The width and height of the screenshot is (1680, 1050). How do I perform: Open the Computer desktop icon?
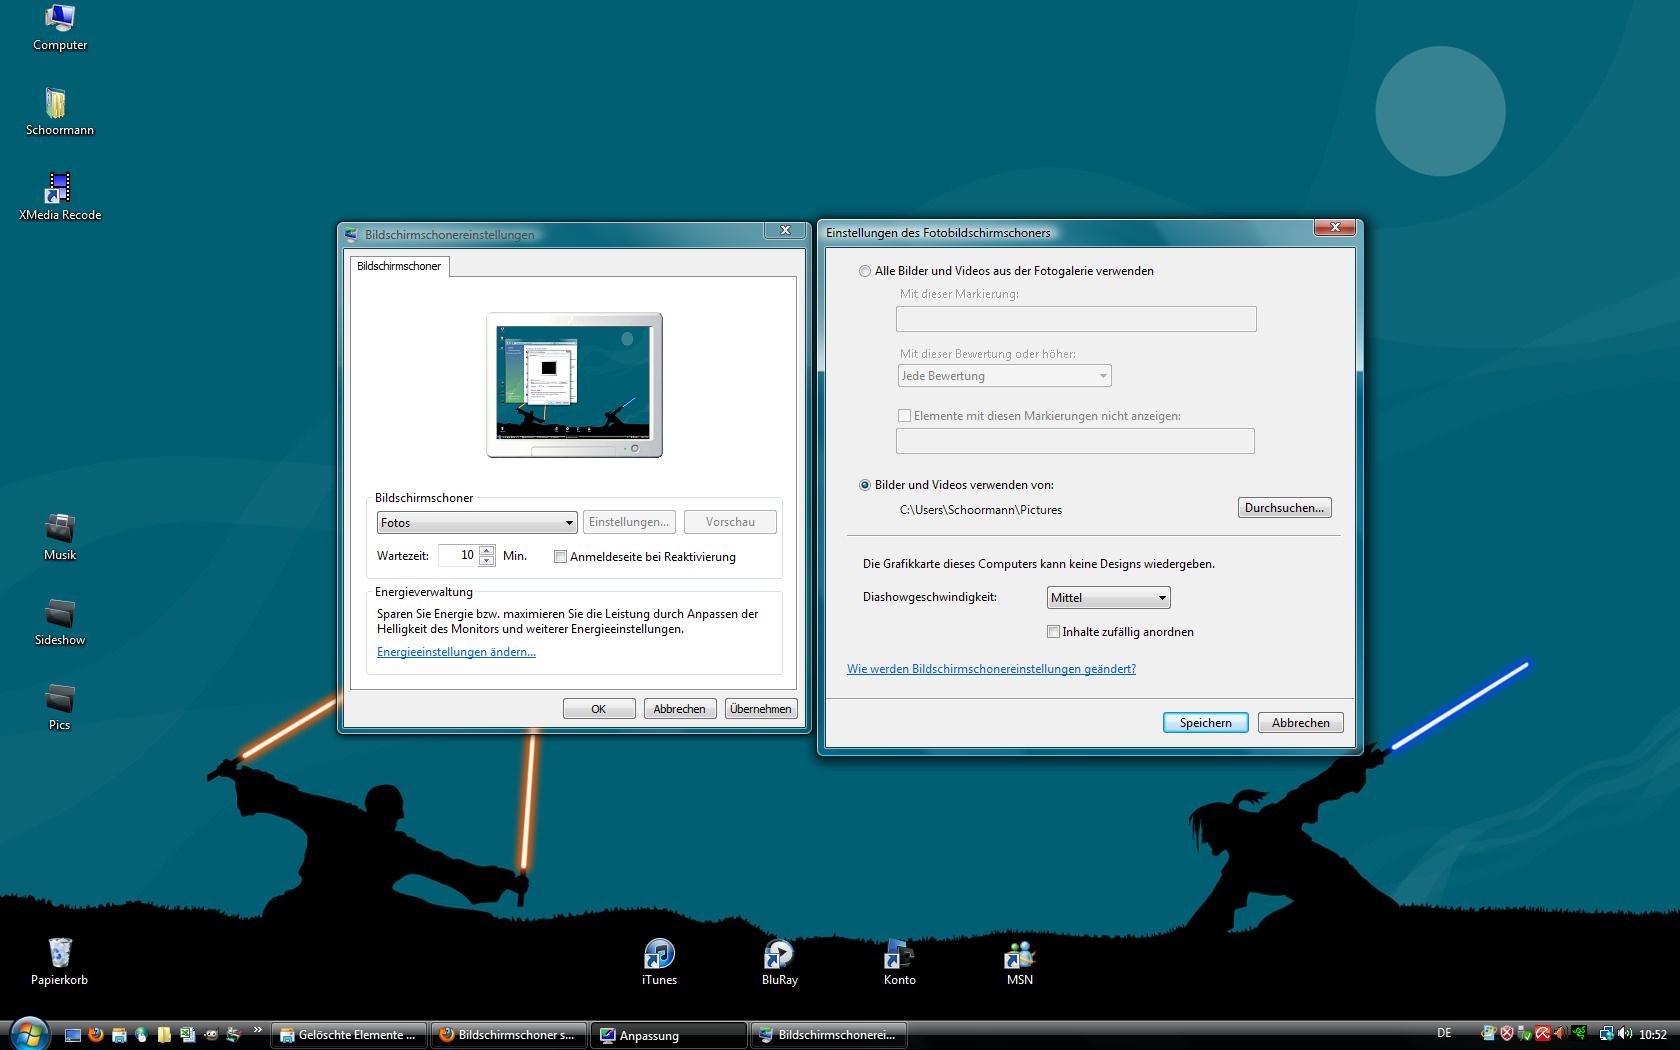tap(60, 27)
